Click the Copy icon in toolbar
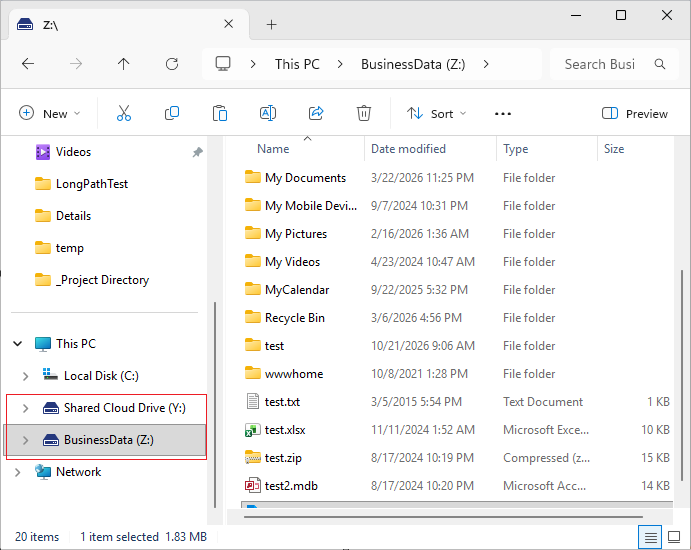The height and width of the screenshot is (550, 691). point(172,113)
